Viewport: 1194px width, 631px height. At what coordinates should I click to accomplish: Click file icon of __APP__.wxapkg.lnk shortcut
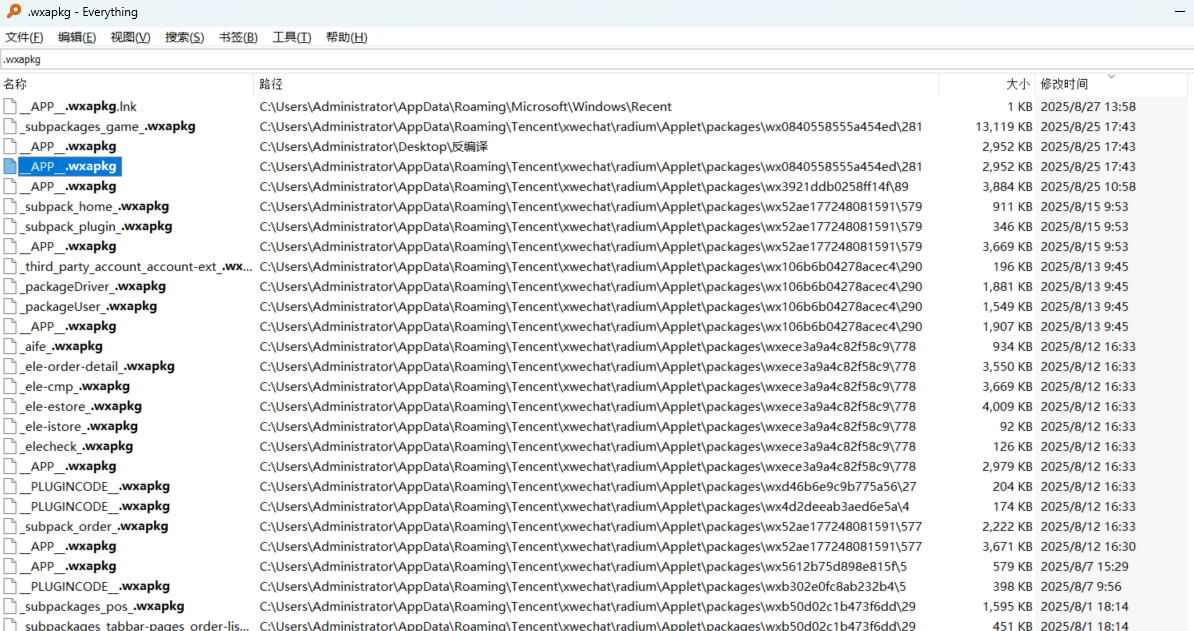[10, 107]
